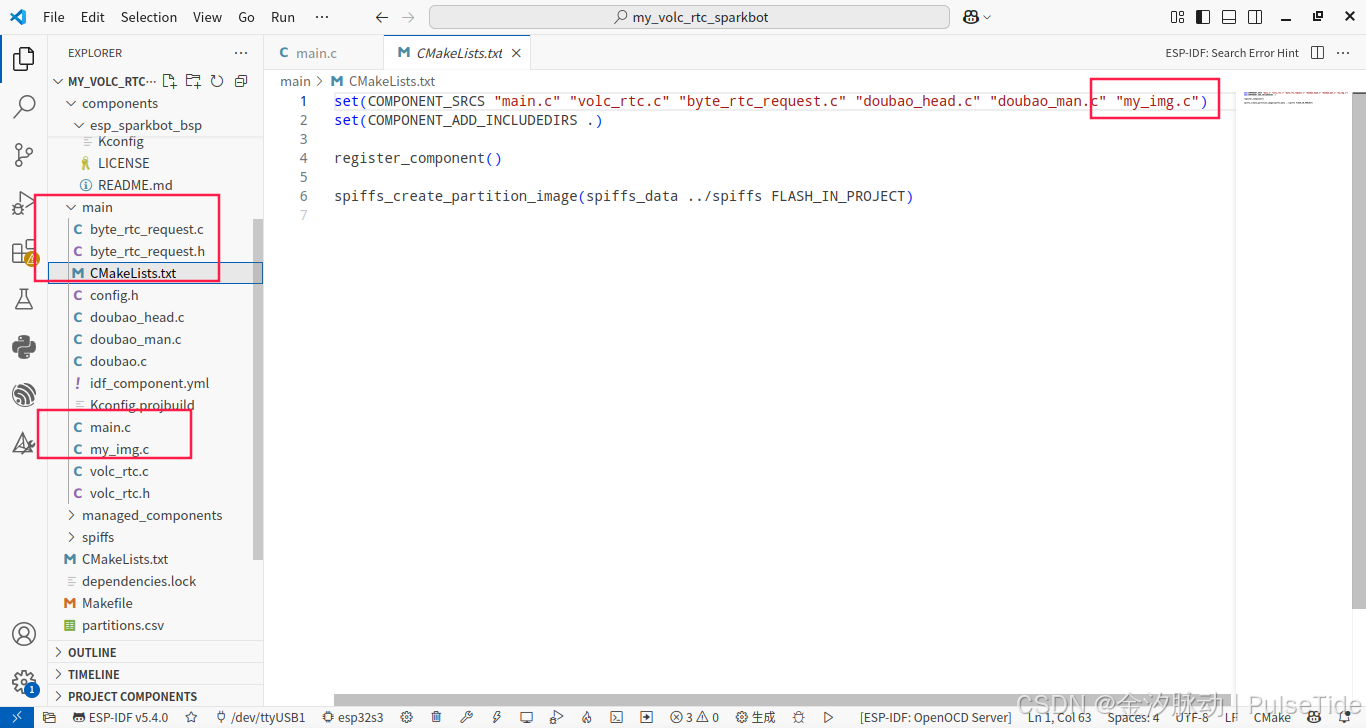Open the ESP-IDF terminal icon
Viewport: 1366px width, 728px height.
click(617, 717)
